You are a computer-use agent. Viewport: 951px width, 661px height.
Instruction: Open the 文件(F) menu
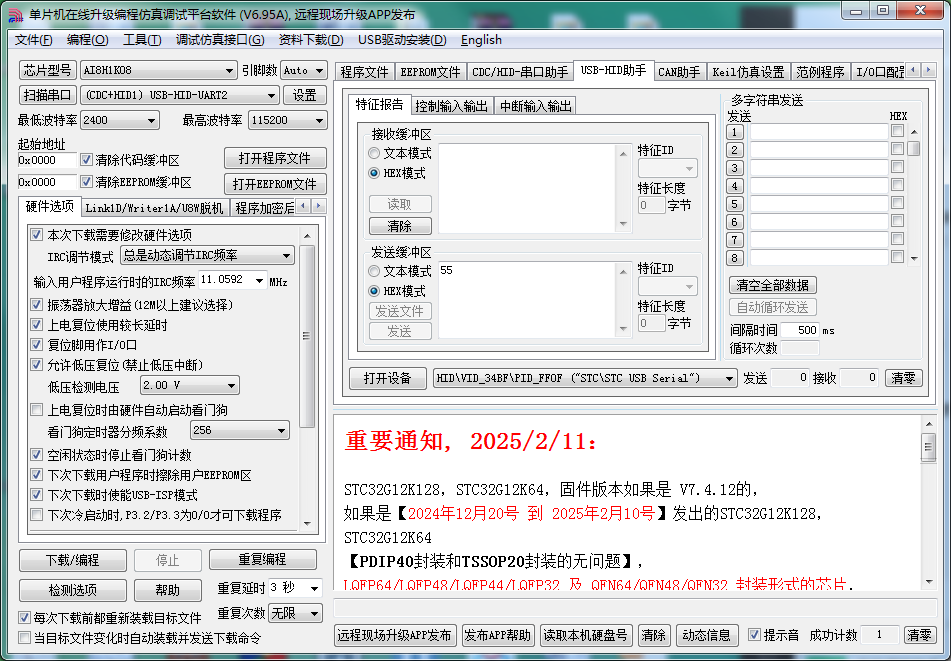click(33, 40)
